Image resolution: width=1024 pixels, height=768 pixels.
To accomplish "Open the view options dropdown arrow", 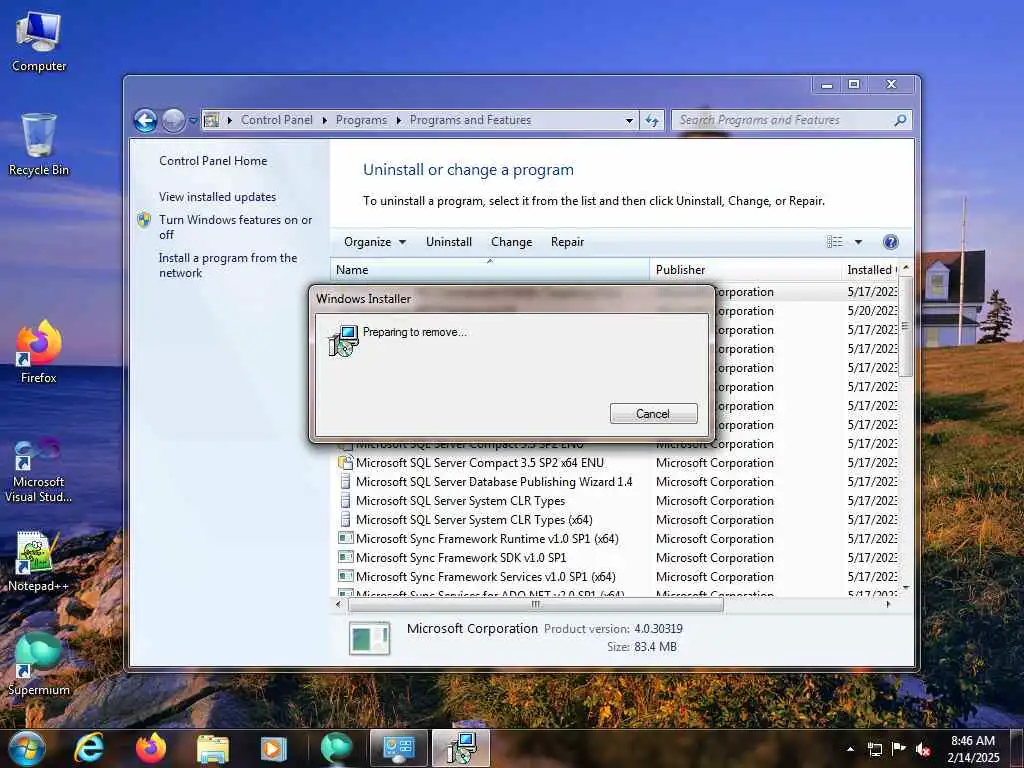I will [858, 242].
